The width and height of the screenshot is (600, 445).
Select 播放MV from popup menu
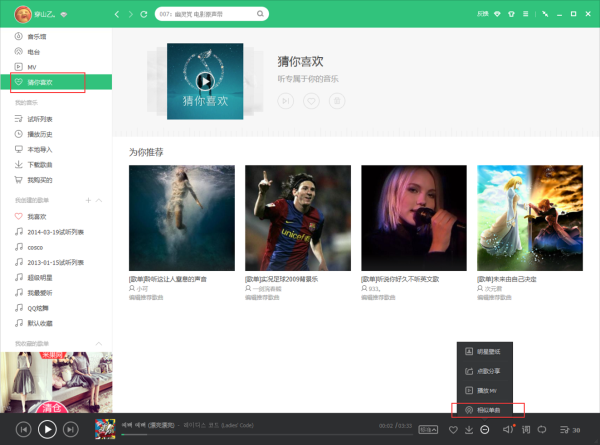pyautogui.click(x=484, y=389)
